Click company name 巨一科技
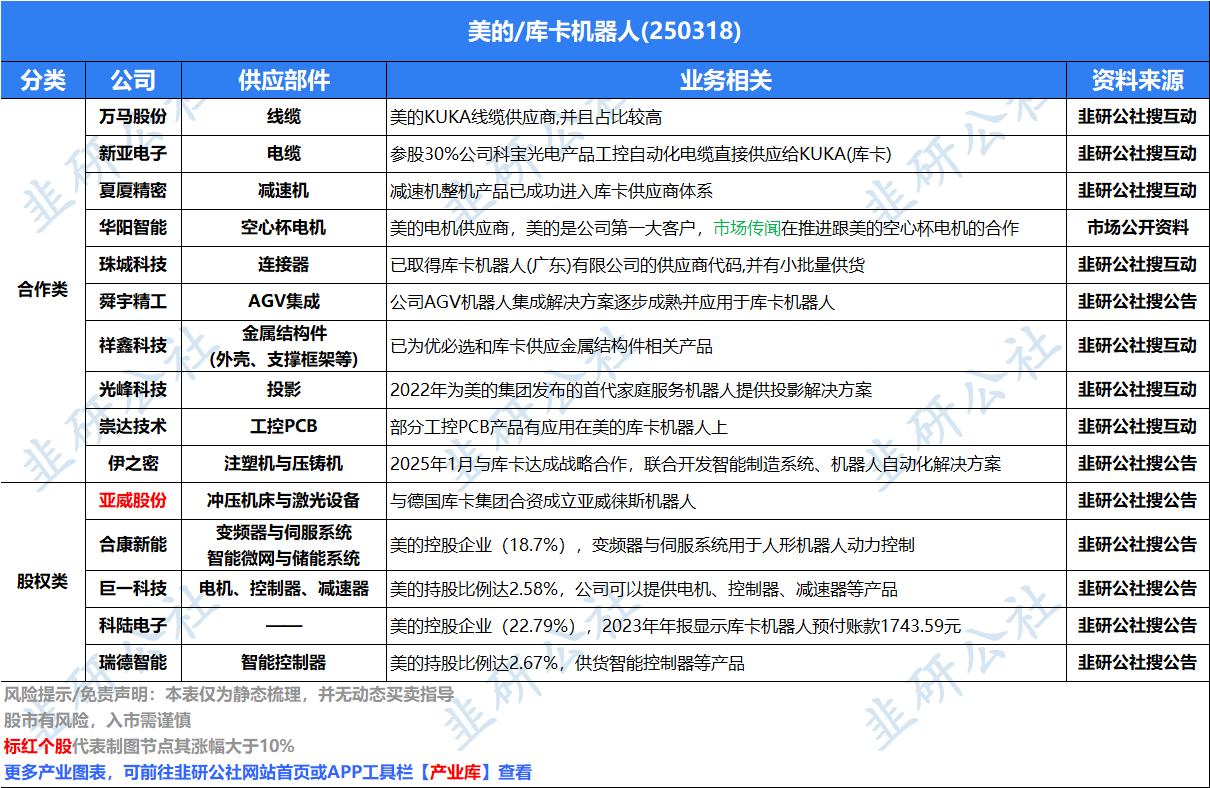 coord(133,588)
